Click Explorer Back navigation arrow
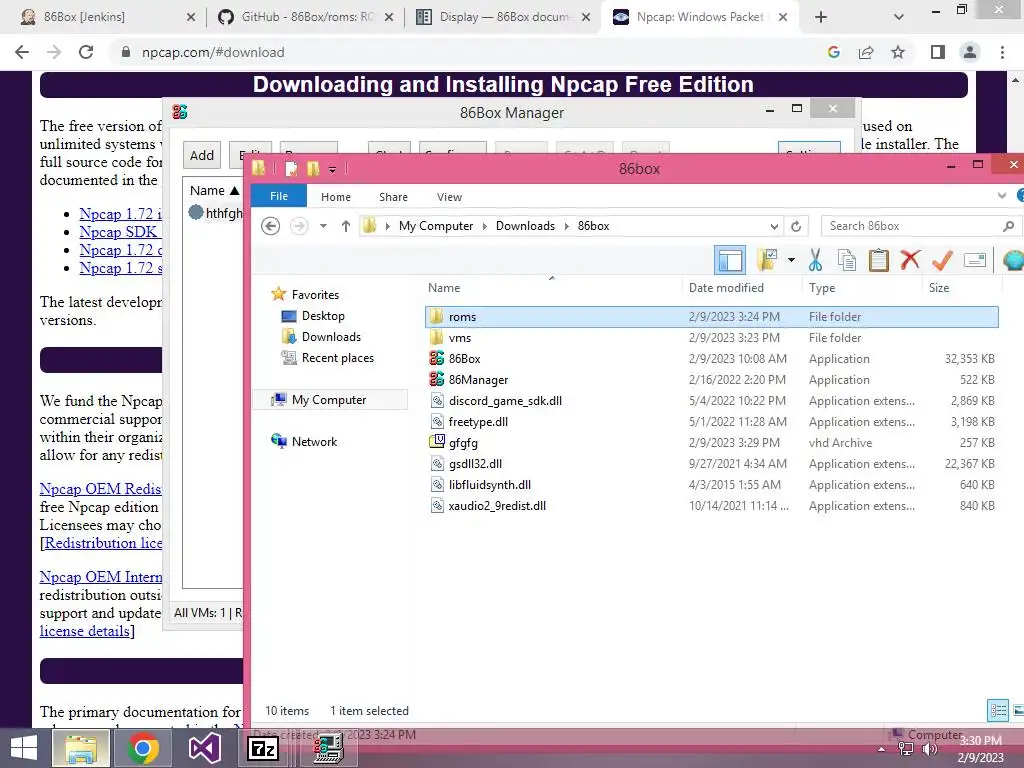1024x768 pixels. click(x=270, y=226)
